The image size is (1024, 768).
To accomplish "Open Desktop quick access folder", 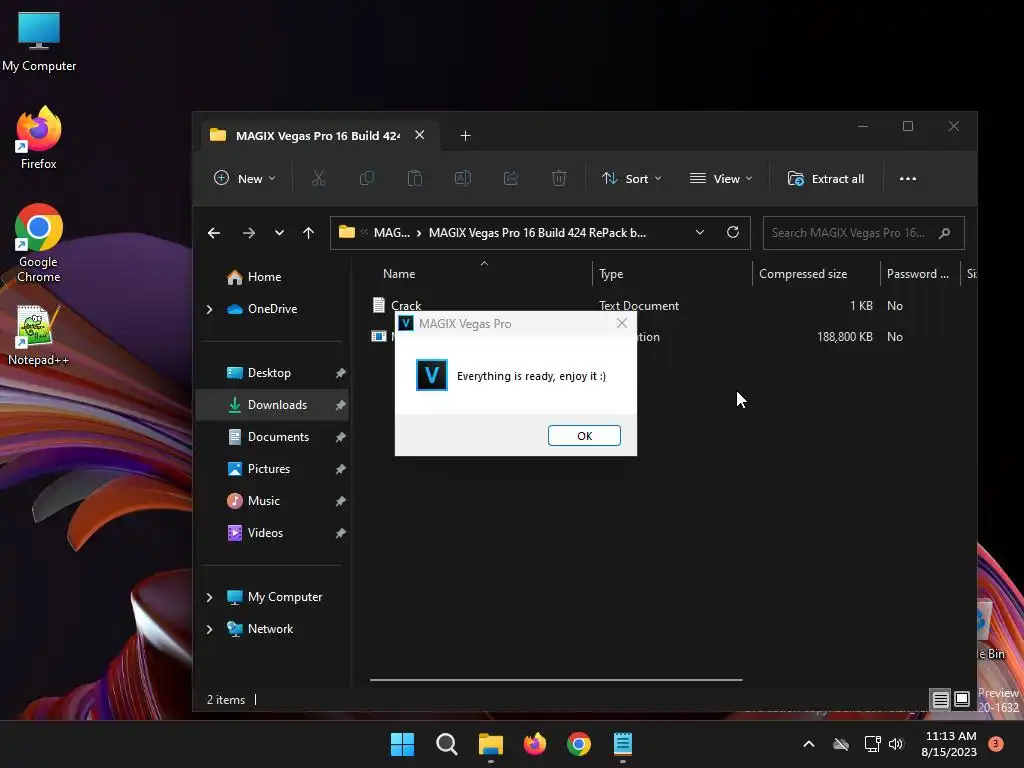I will 269,373.
